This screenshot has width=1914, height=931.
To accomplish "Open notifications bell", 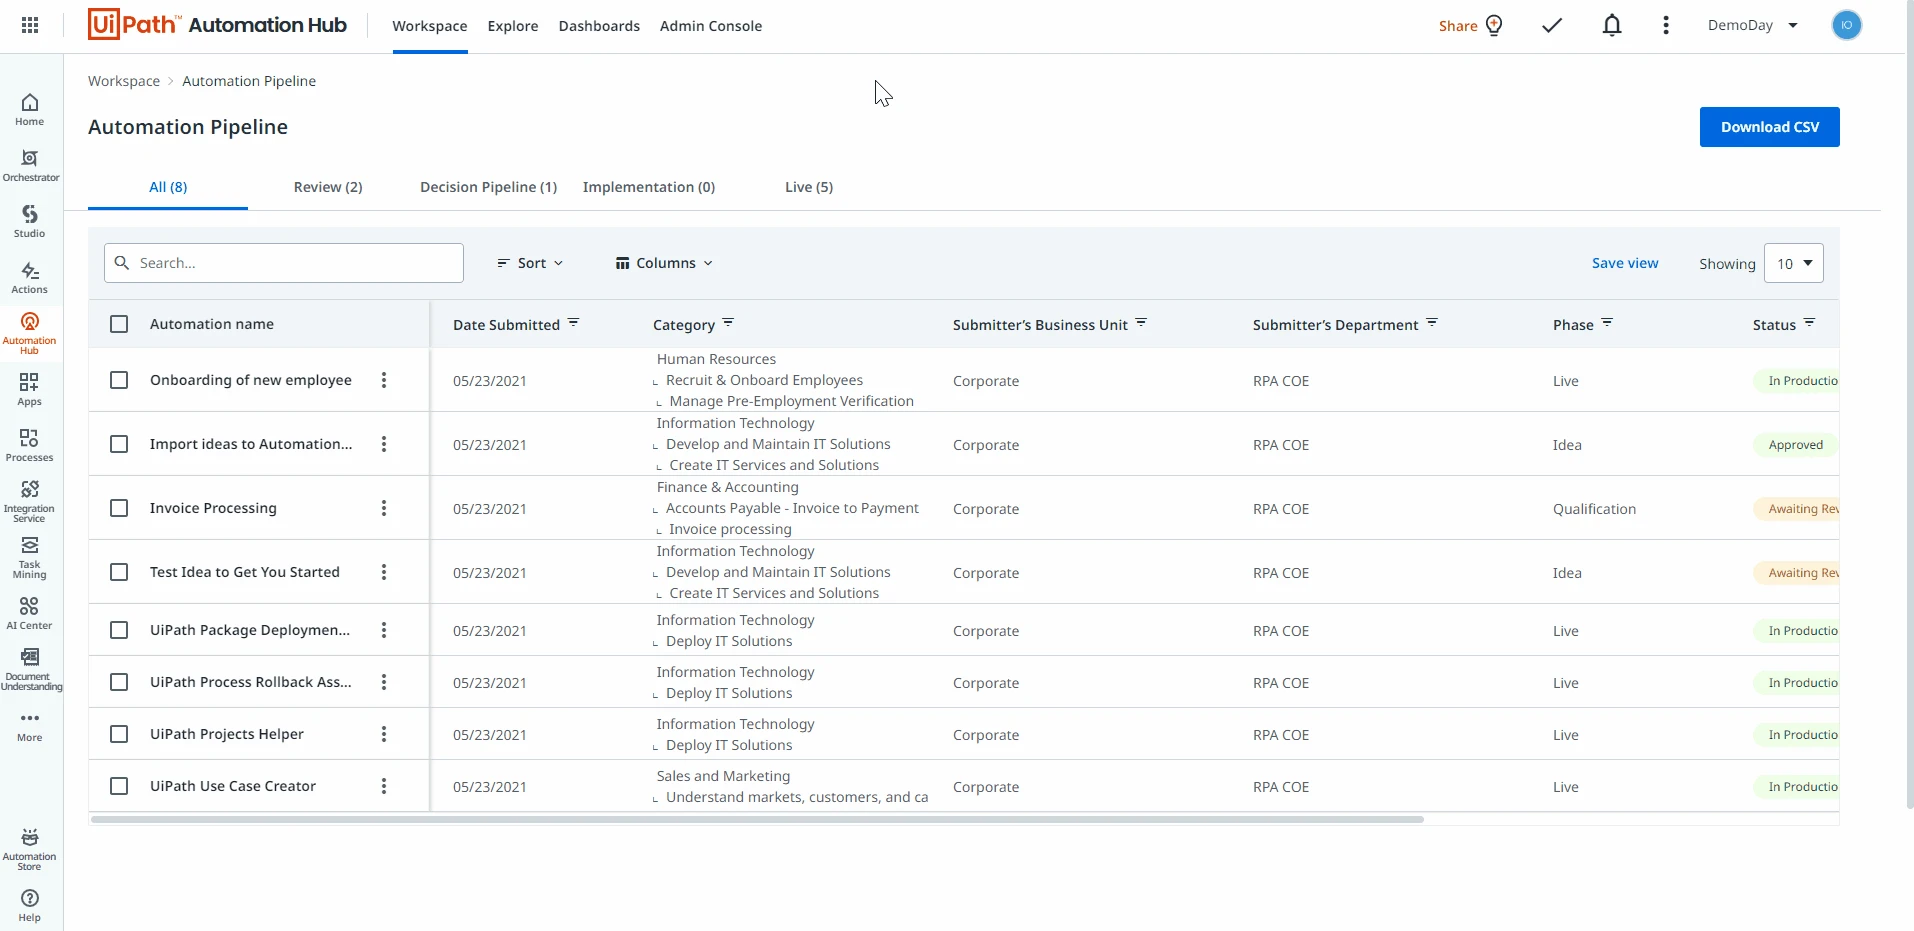I will point(1612,26).
